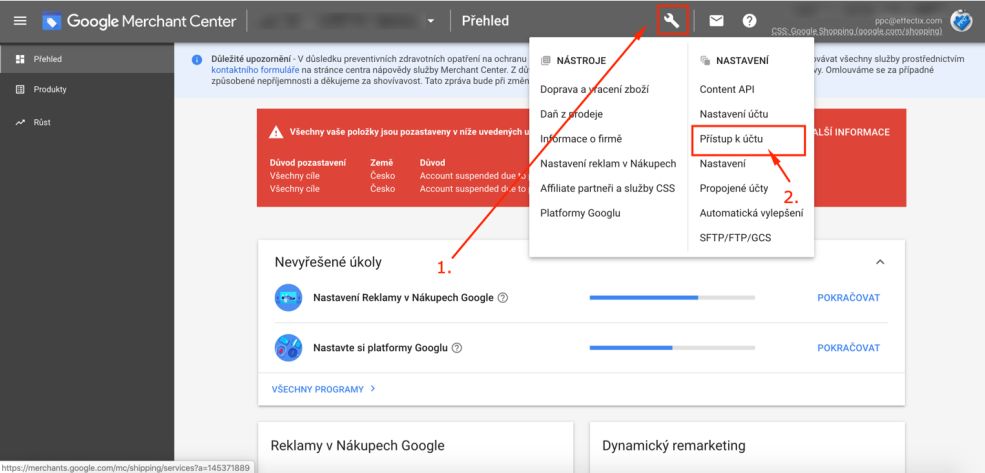Open the Nastavení menu item below Přístup k účtu

click(722, 163)
